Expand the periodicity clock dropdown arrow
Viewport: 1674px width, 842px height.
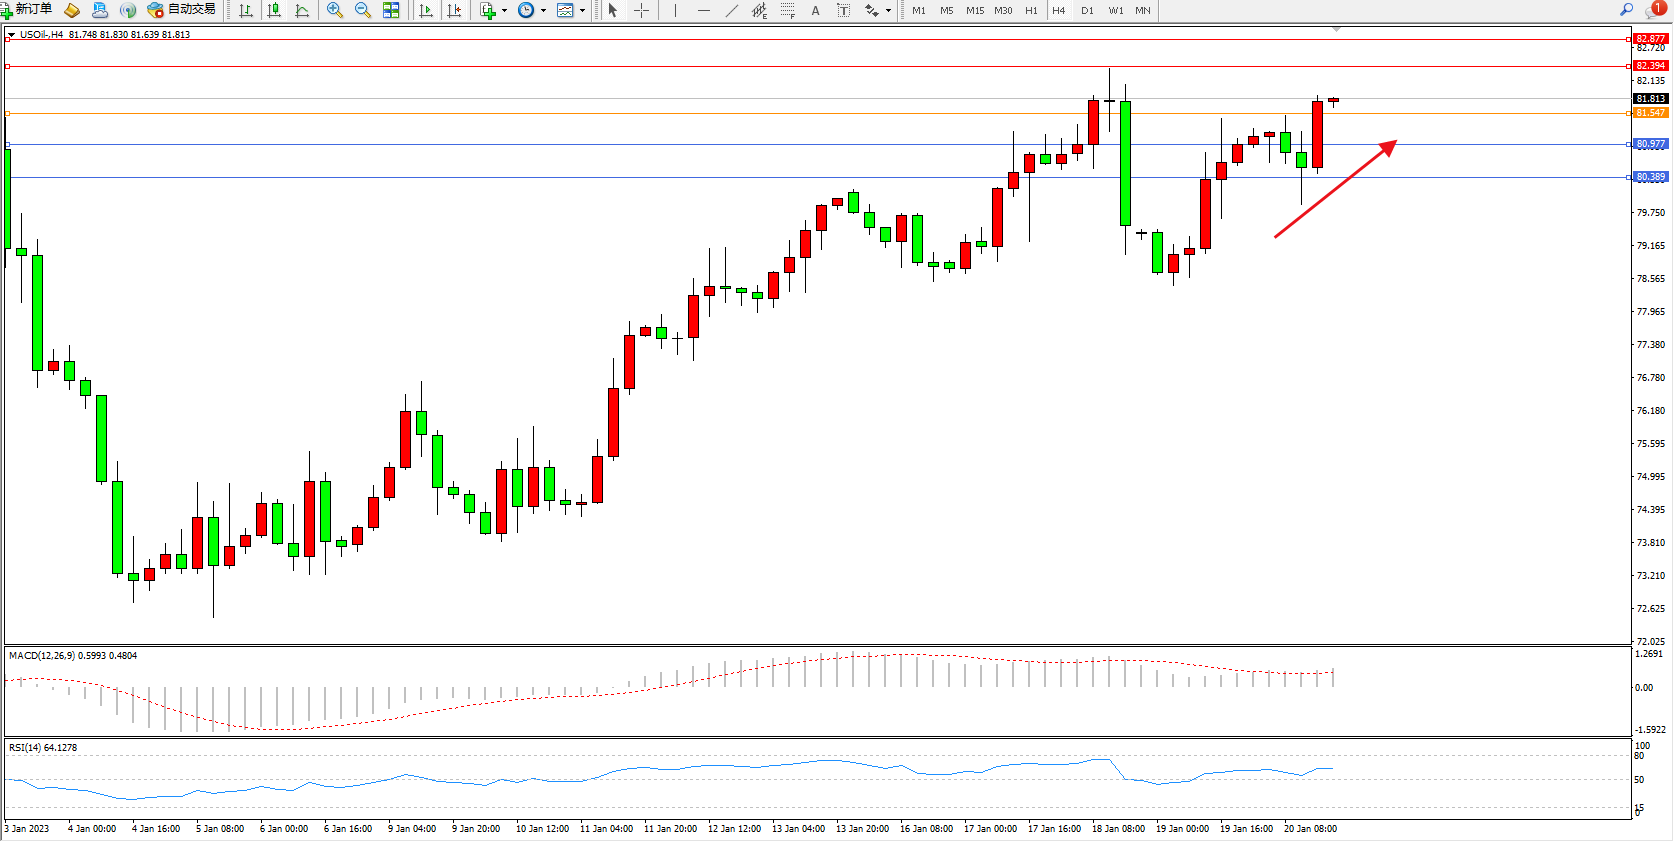click(543, 11)
